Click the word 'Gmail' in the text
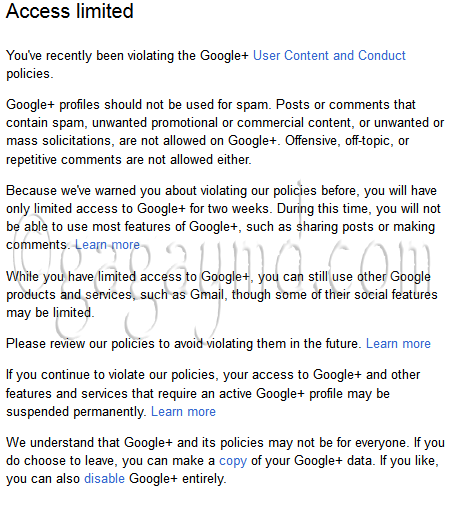 click(x=206, y=295)
